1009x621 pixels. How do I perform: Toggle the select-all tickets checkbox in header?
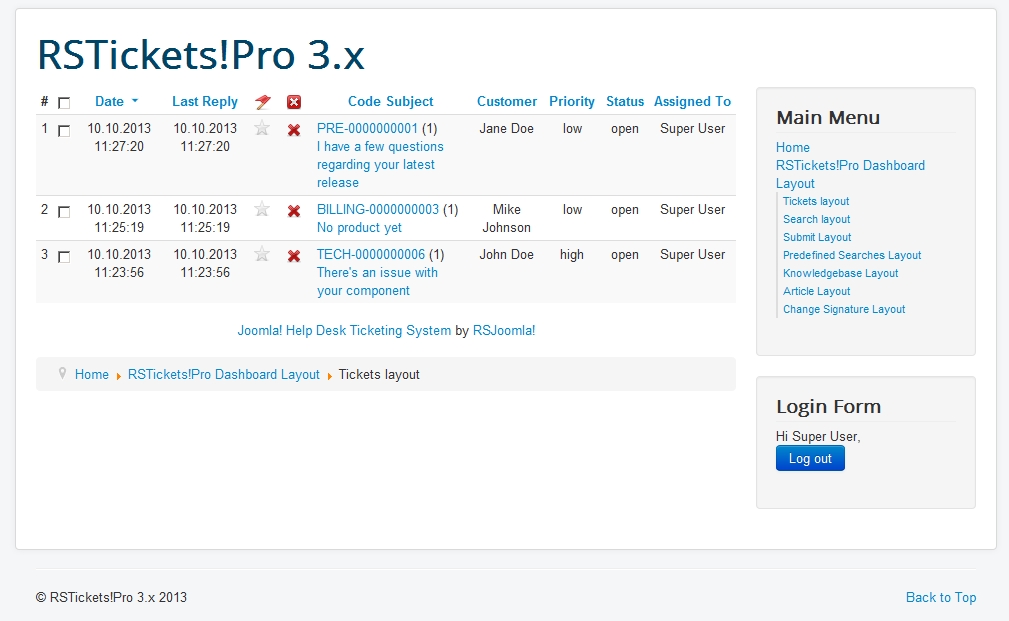pyautogui.click(x=64, y=102)
